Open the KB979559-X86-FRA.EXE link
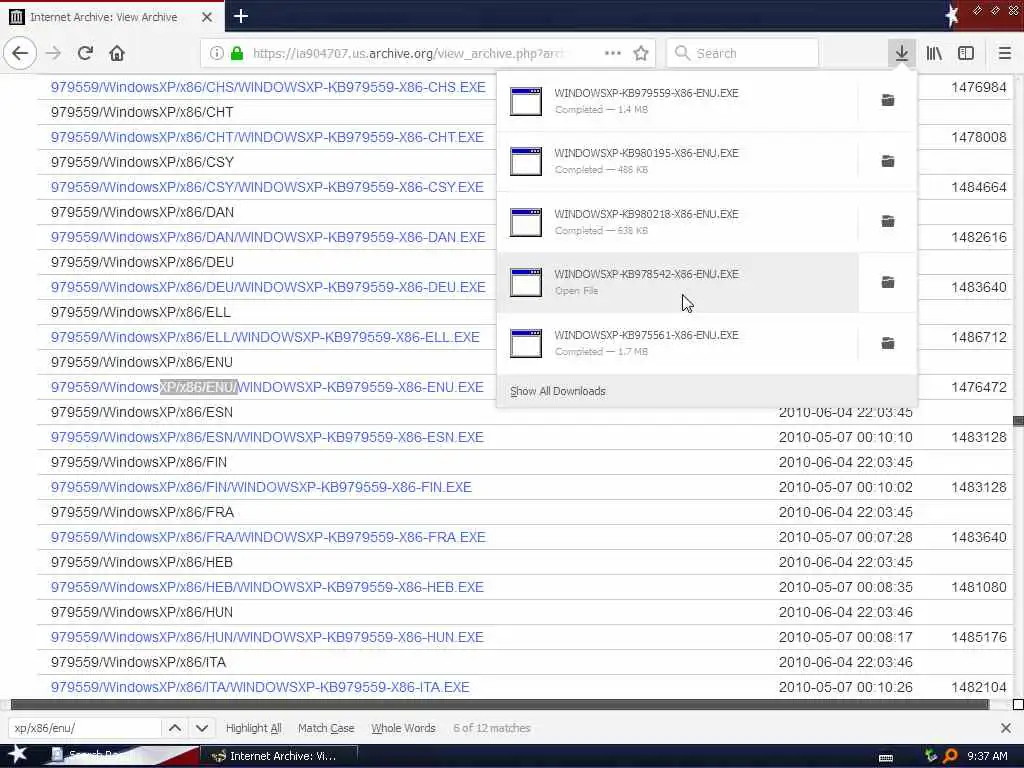 [x=268, y=537]
